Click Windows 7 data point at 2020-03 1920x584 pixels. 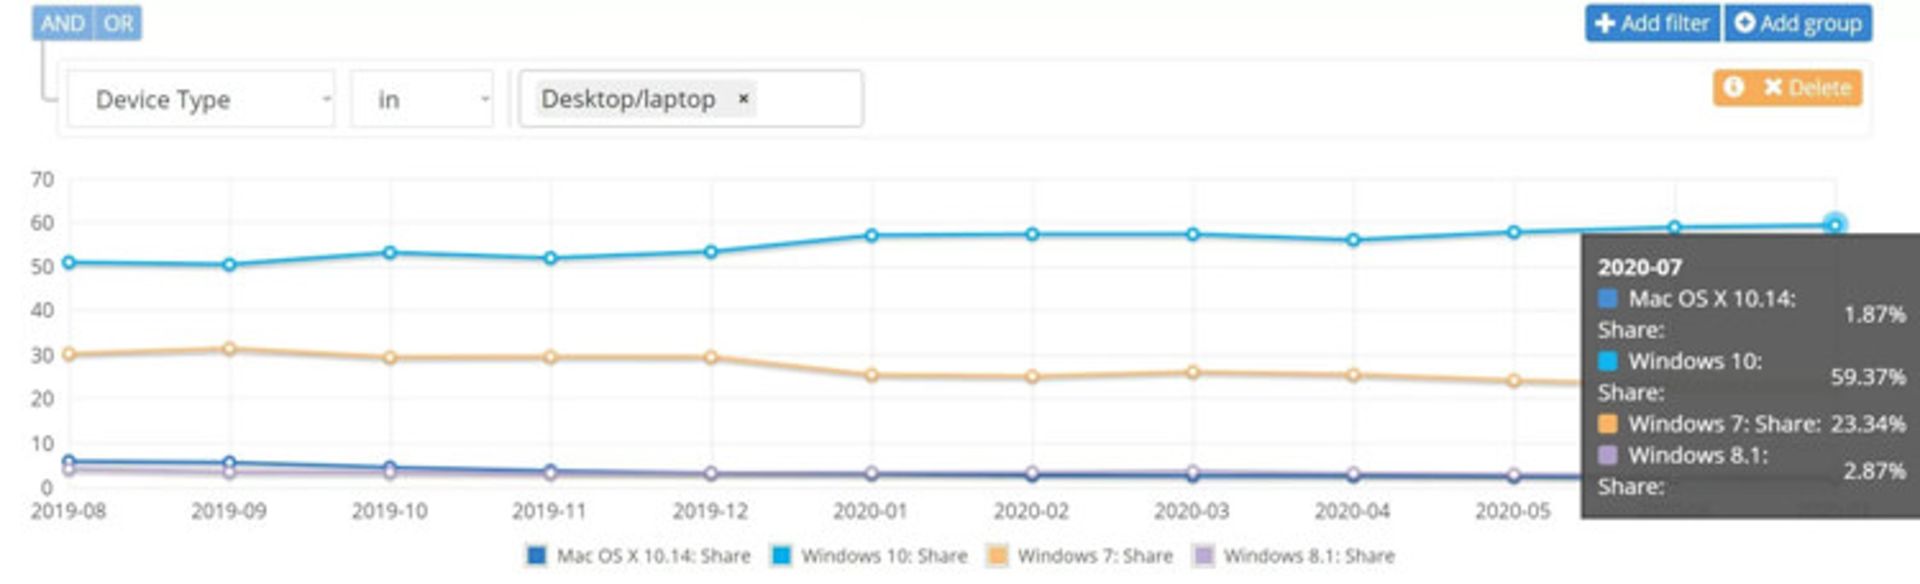point(1192,372)
